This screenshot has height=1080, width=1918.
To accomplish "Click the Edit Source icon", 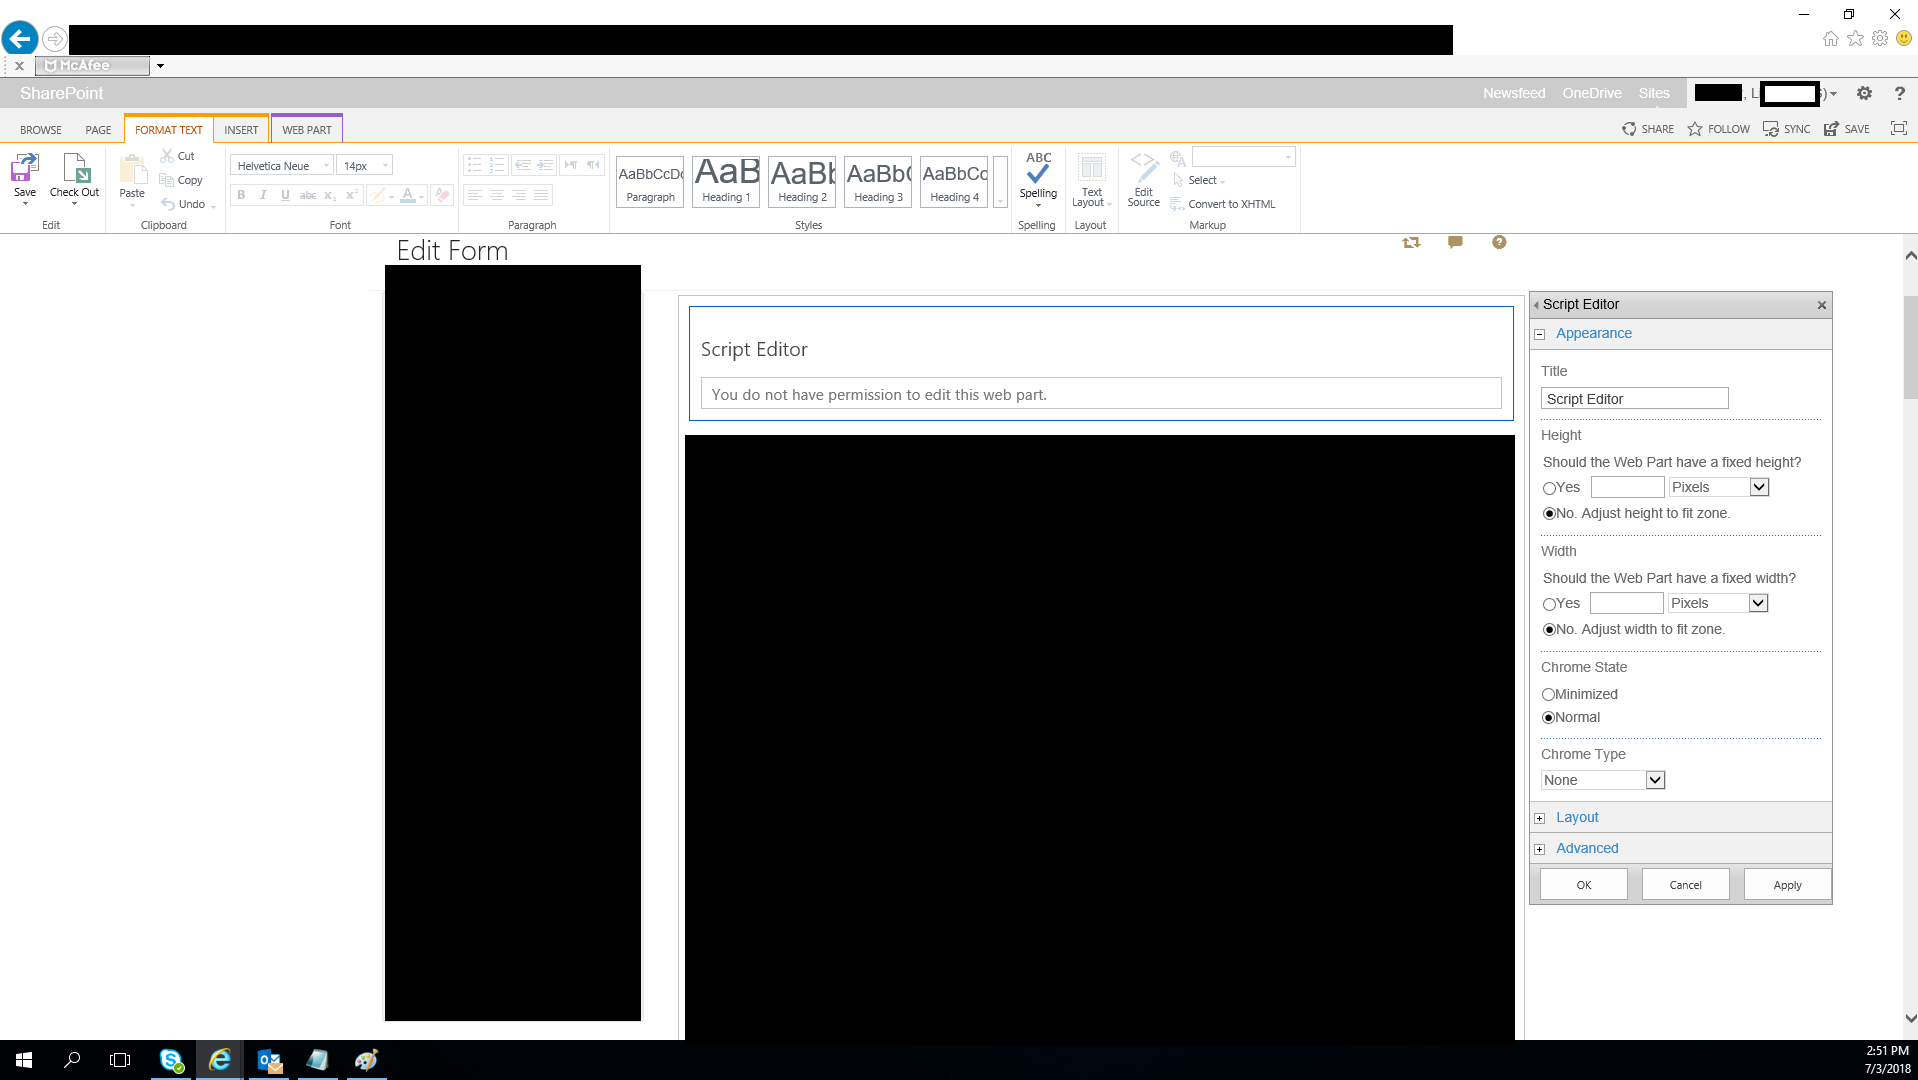I will click(1143, 167).
